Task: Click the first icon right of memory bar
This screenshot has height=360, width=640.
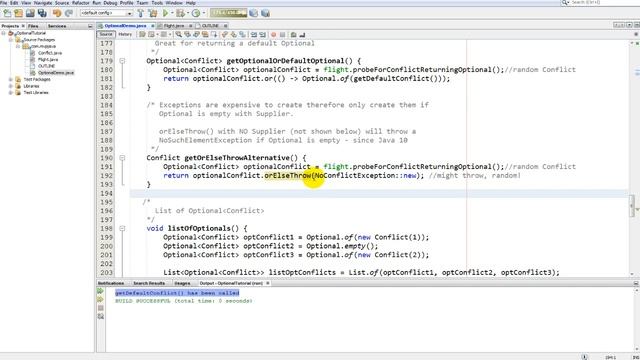Action: [253, 13]
